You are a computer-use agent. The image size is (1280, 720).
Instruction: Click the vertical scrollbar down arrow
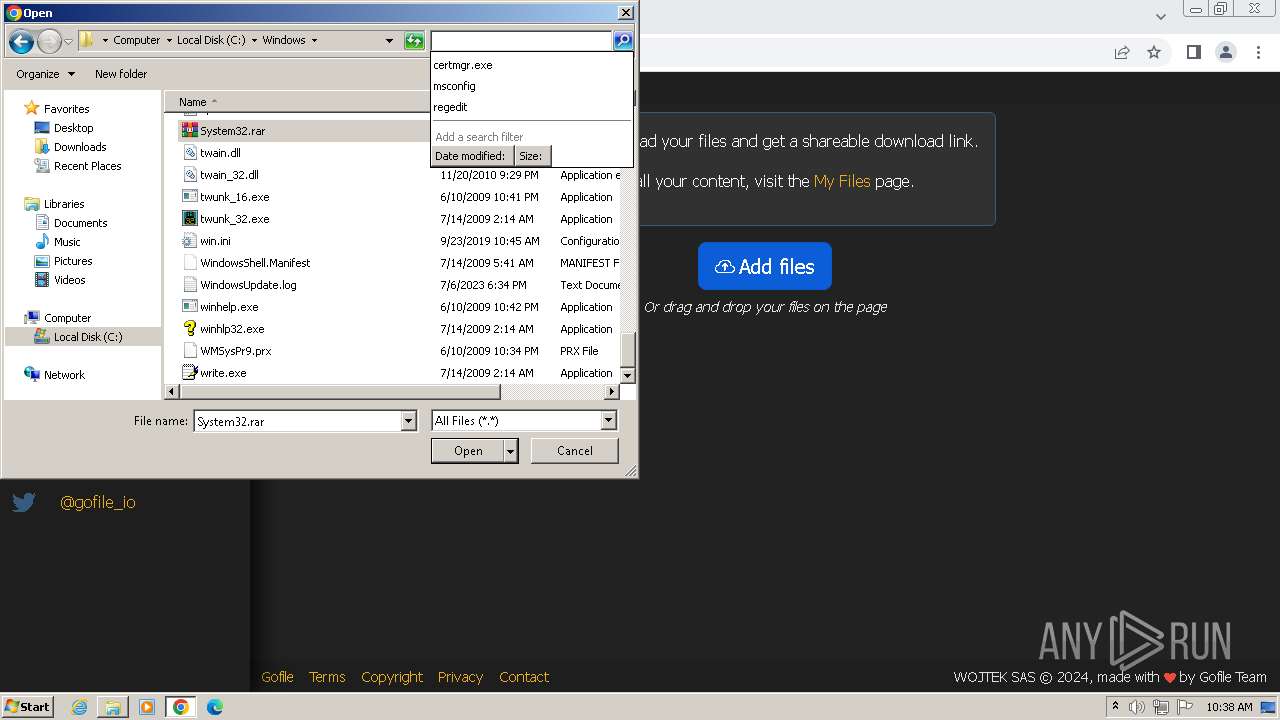pos(628,375)
